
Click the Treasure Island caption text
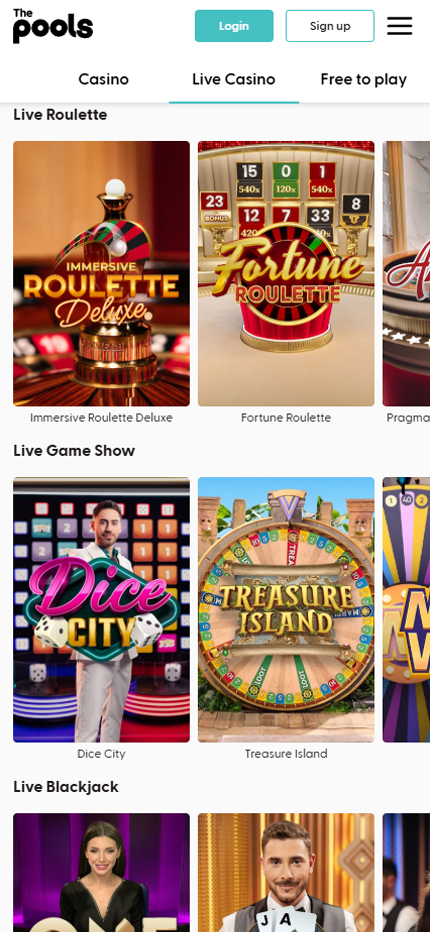point(286,754)
